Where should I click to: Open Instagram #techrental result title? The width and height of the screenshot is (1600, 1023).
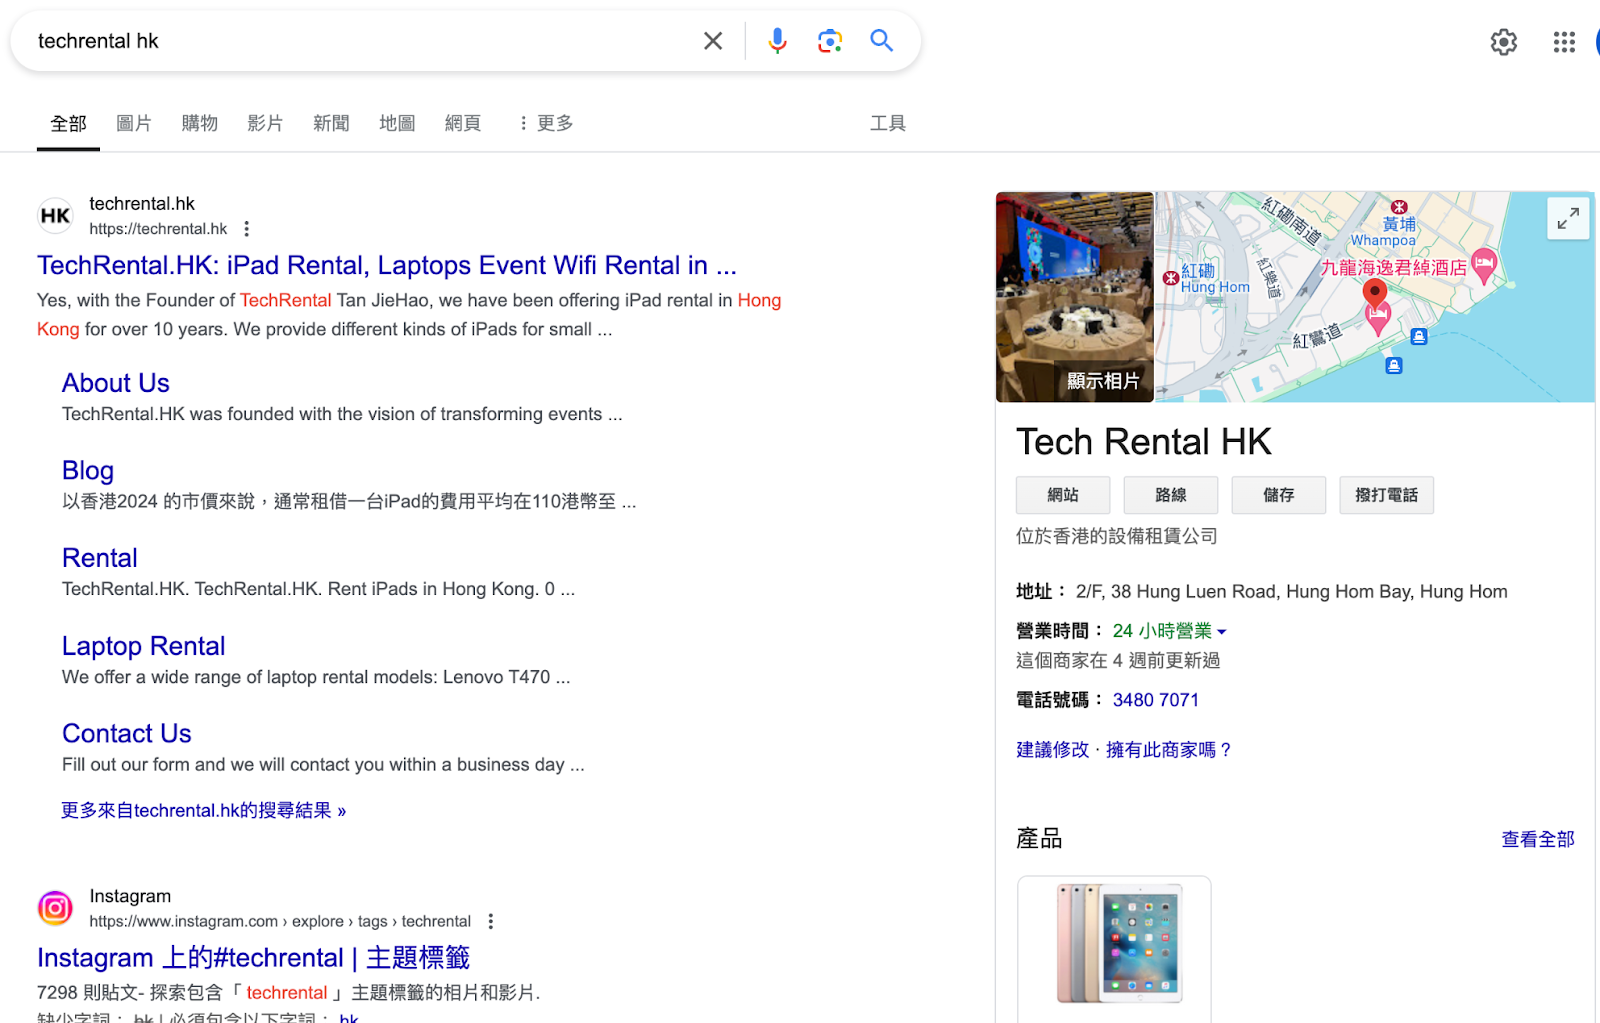(x=253, y=958)
